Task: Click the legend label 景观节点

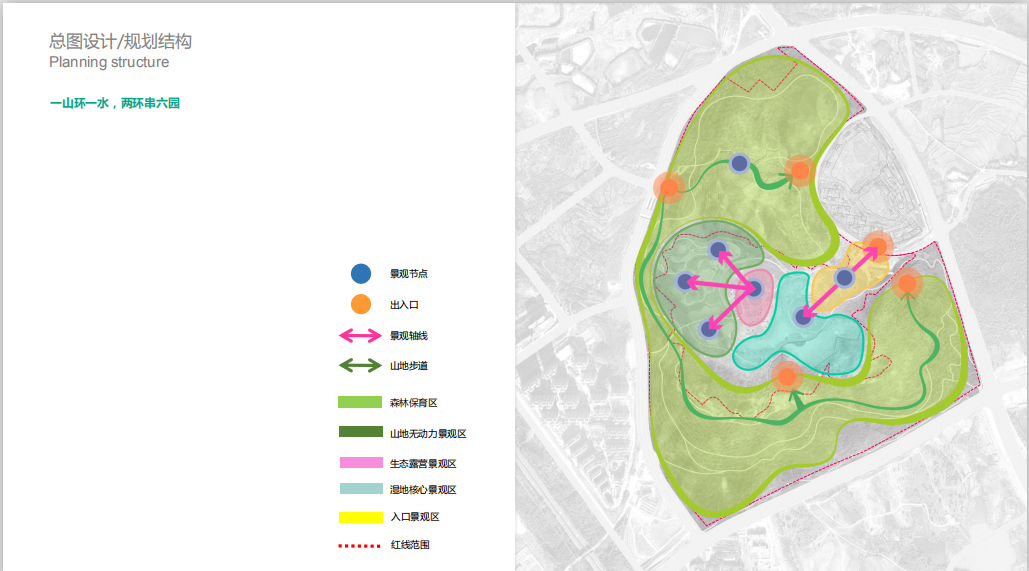Action: [409, 274]
